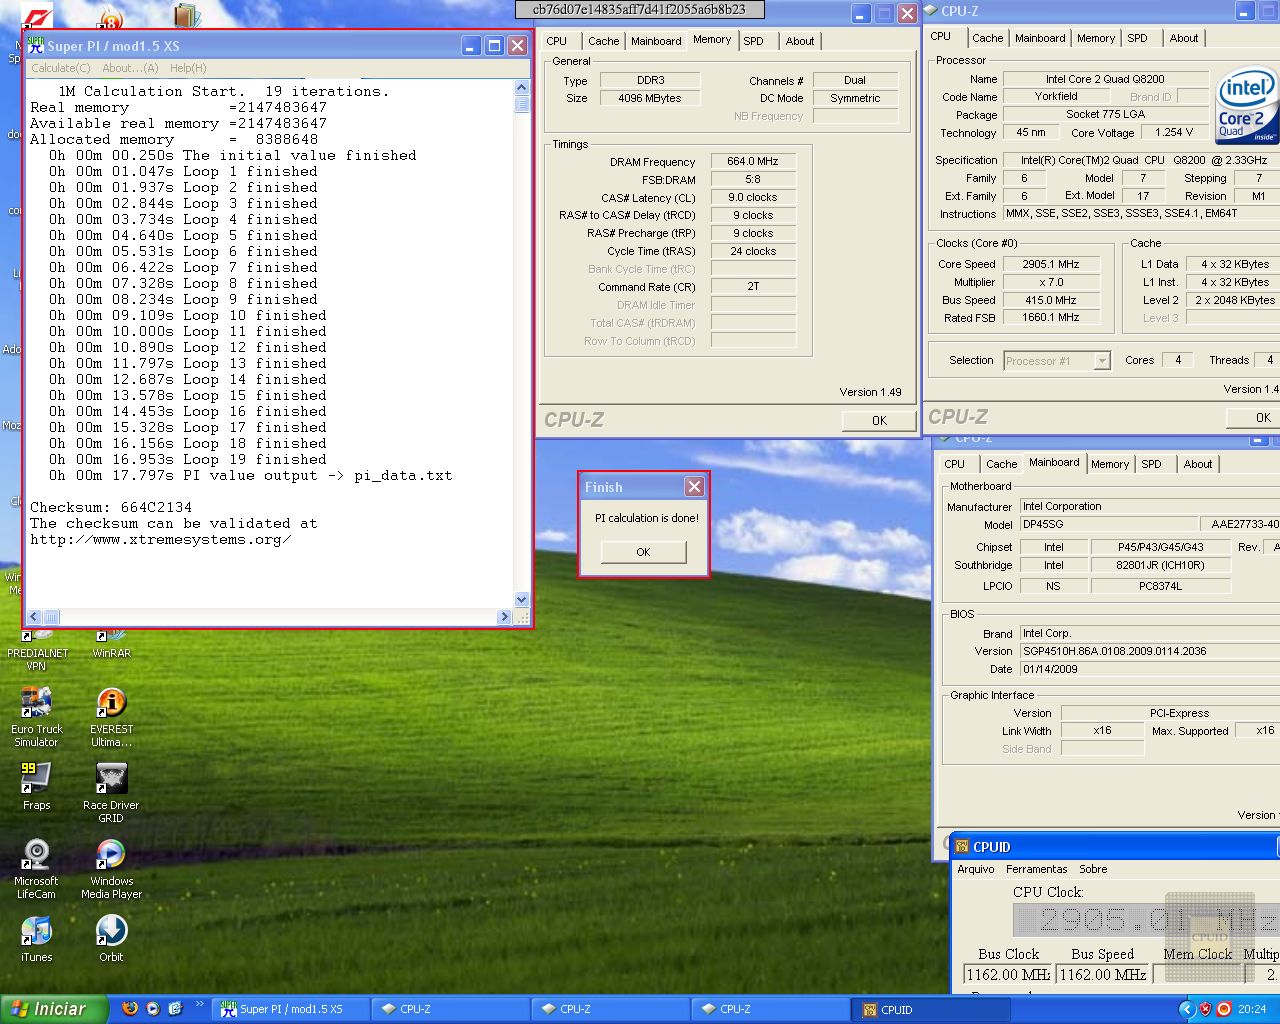Click Super PI horizontal scrollbar right arrow
This screenshot has width=1280, height=1024.
pos(504,617)
